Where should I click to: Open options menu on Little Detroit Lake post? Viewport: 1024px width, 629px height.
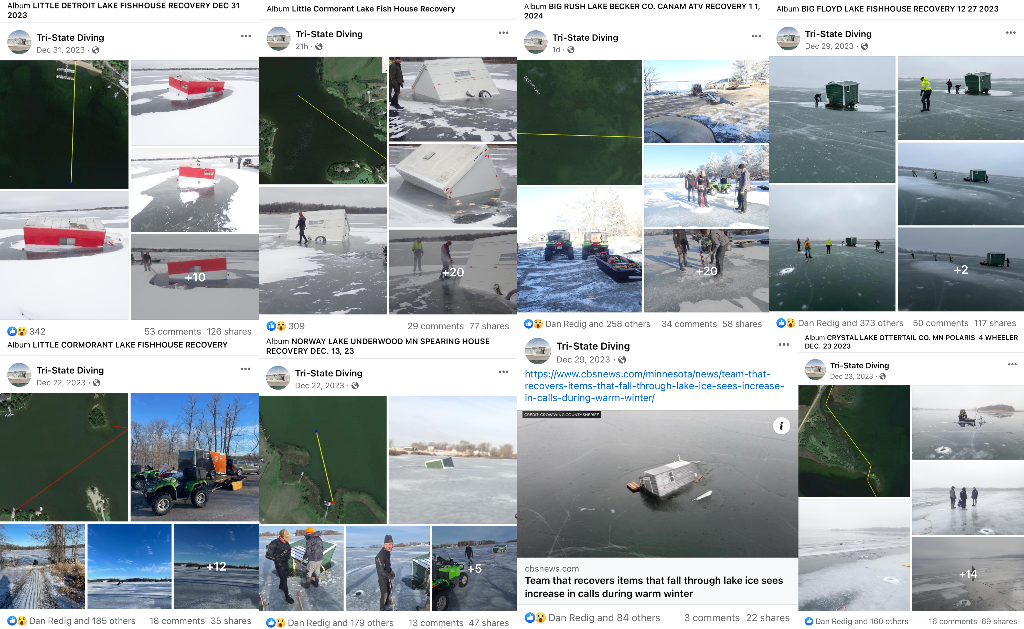coord(246,37)
